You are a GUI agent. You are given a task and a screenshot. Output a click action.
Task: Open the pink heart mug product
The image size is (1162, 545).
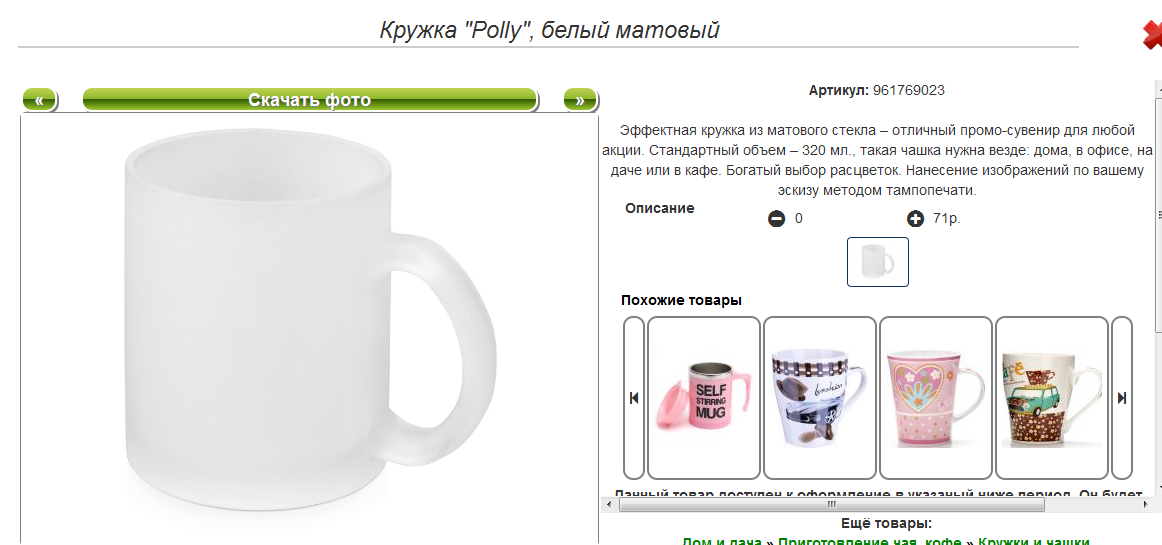click(x=935, y=398)
